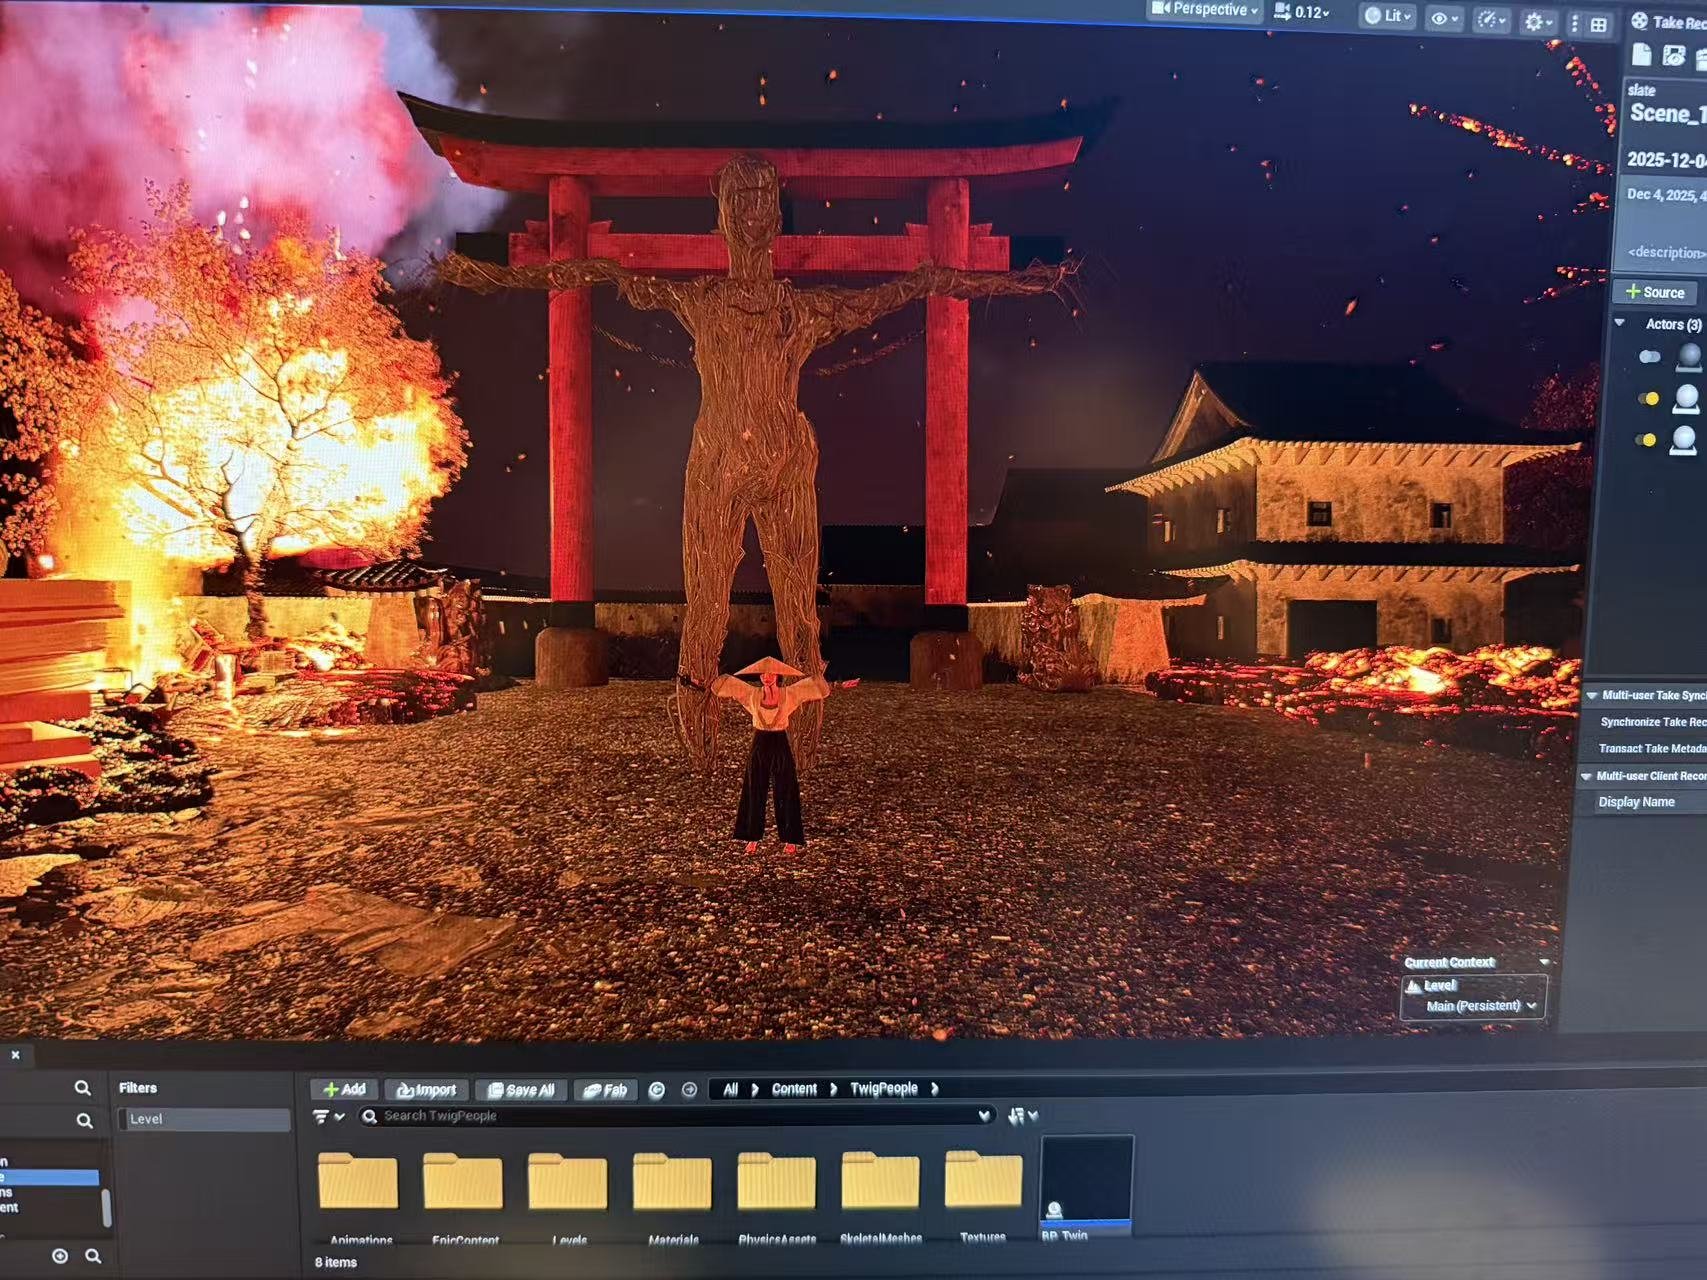Image resolution: width=1707 pixels, height=1280 pixels.
Task: Click the Content breadcrumb
Action: [794, 1089]
